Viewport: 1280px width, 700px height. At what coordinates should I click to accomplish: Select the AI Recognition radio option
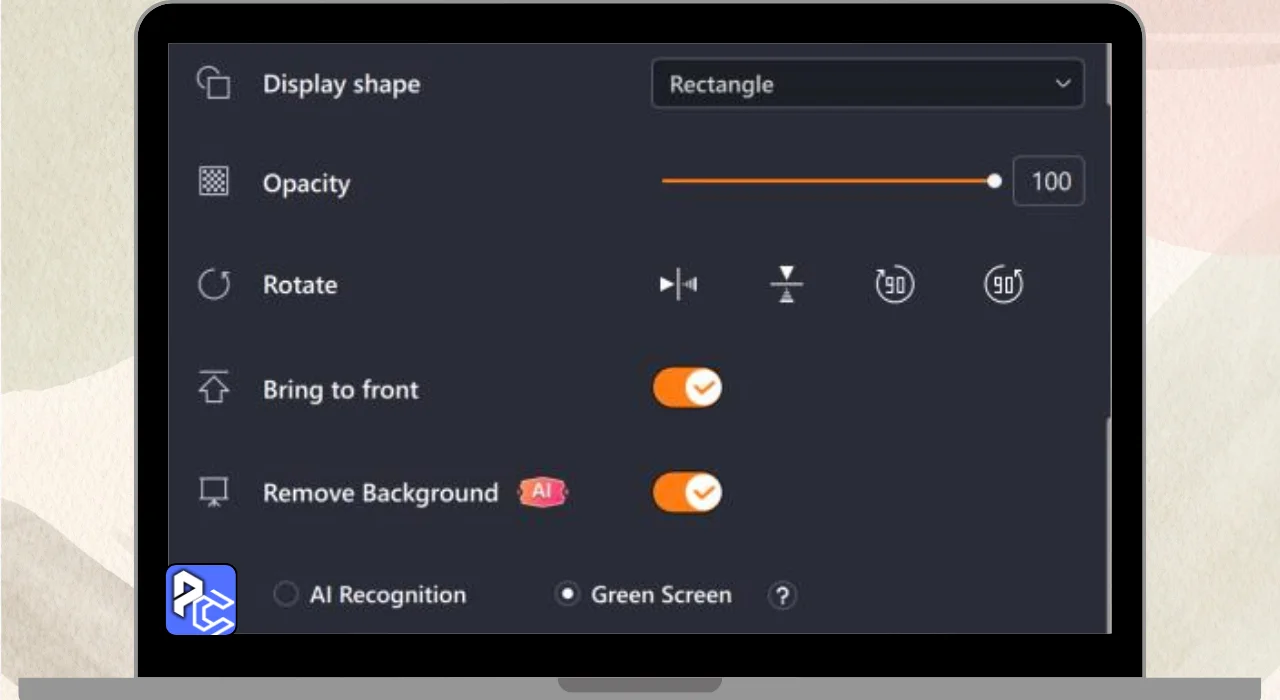pyautogui.click(x=286, y=595)
